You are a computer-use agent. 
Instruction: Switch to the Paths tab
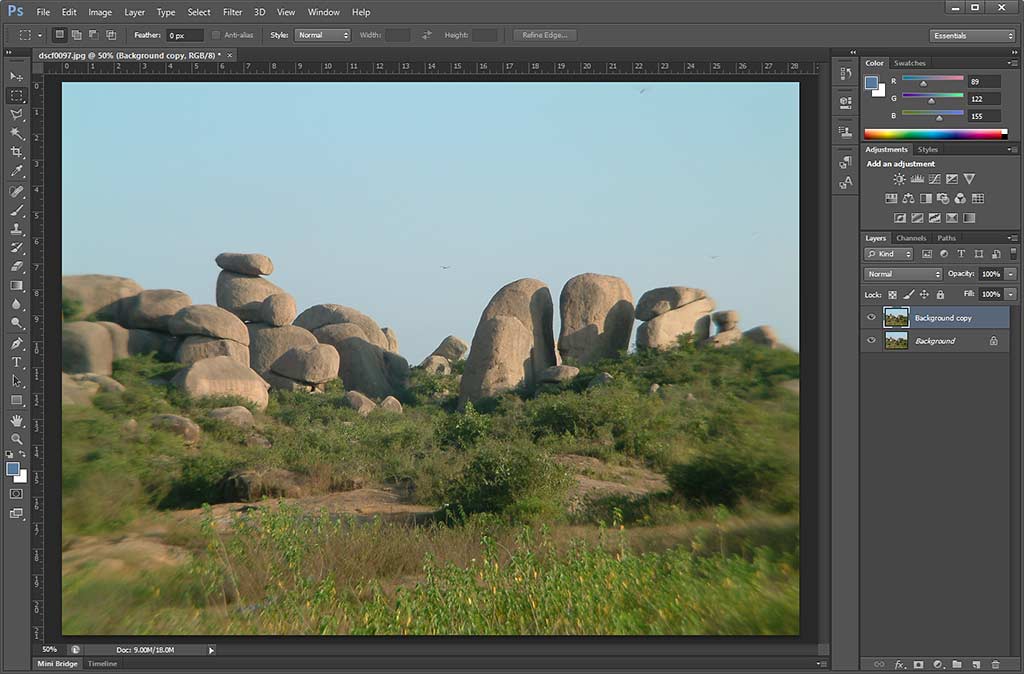pyautogui.click(x=946, y=238)
